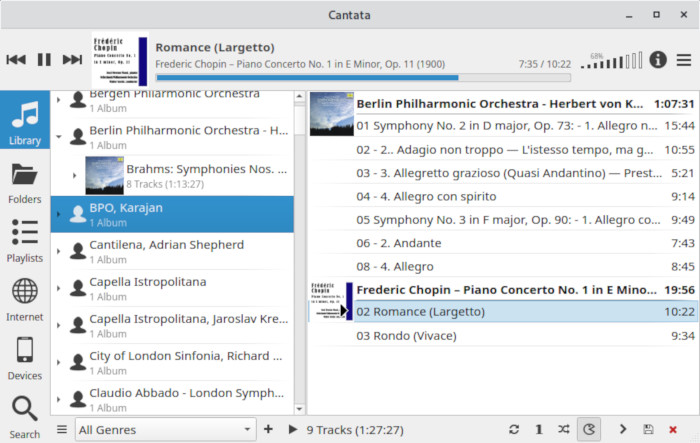Select Claudio Abbado - London Symph... artist

(x=172, y=400)
